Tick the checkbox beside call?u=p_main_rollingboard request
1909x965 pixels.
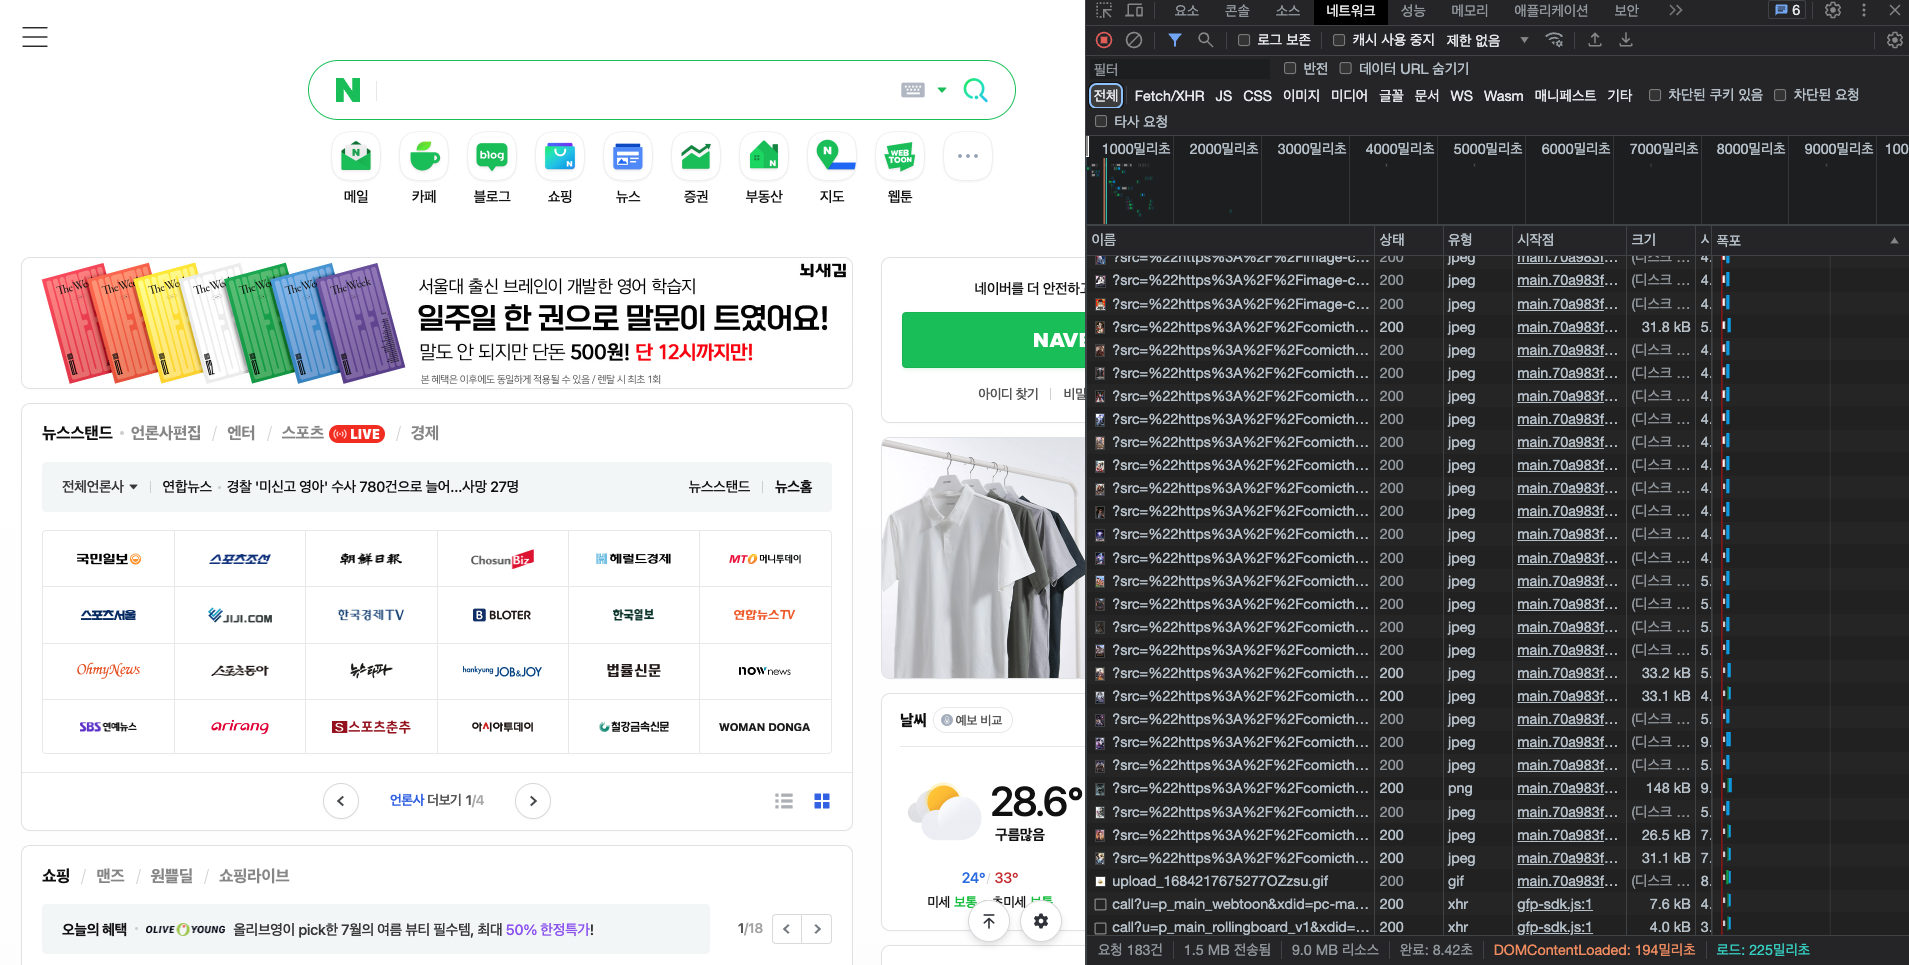[1101, 927]
